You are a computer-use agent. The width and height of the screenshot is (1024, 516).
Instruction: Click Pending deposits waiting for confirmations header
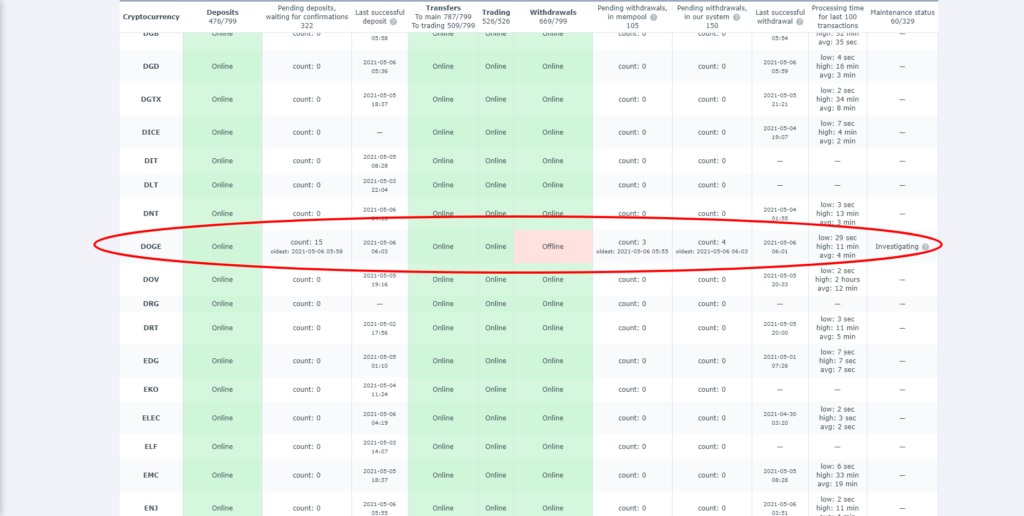pos(308,17)
